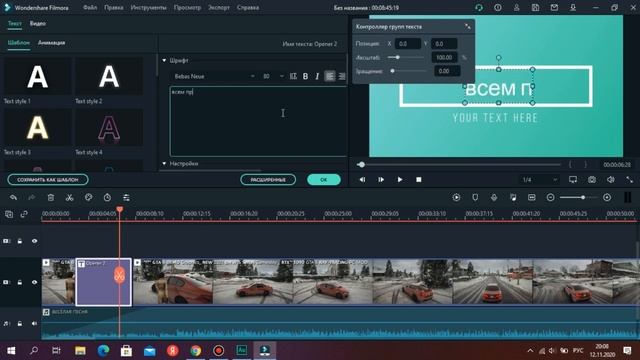640x360 pixels.
Task: Collapse the text group controller panel
Action: pyautogui.click(x=467, y=27)
